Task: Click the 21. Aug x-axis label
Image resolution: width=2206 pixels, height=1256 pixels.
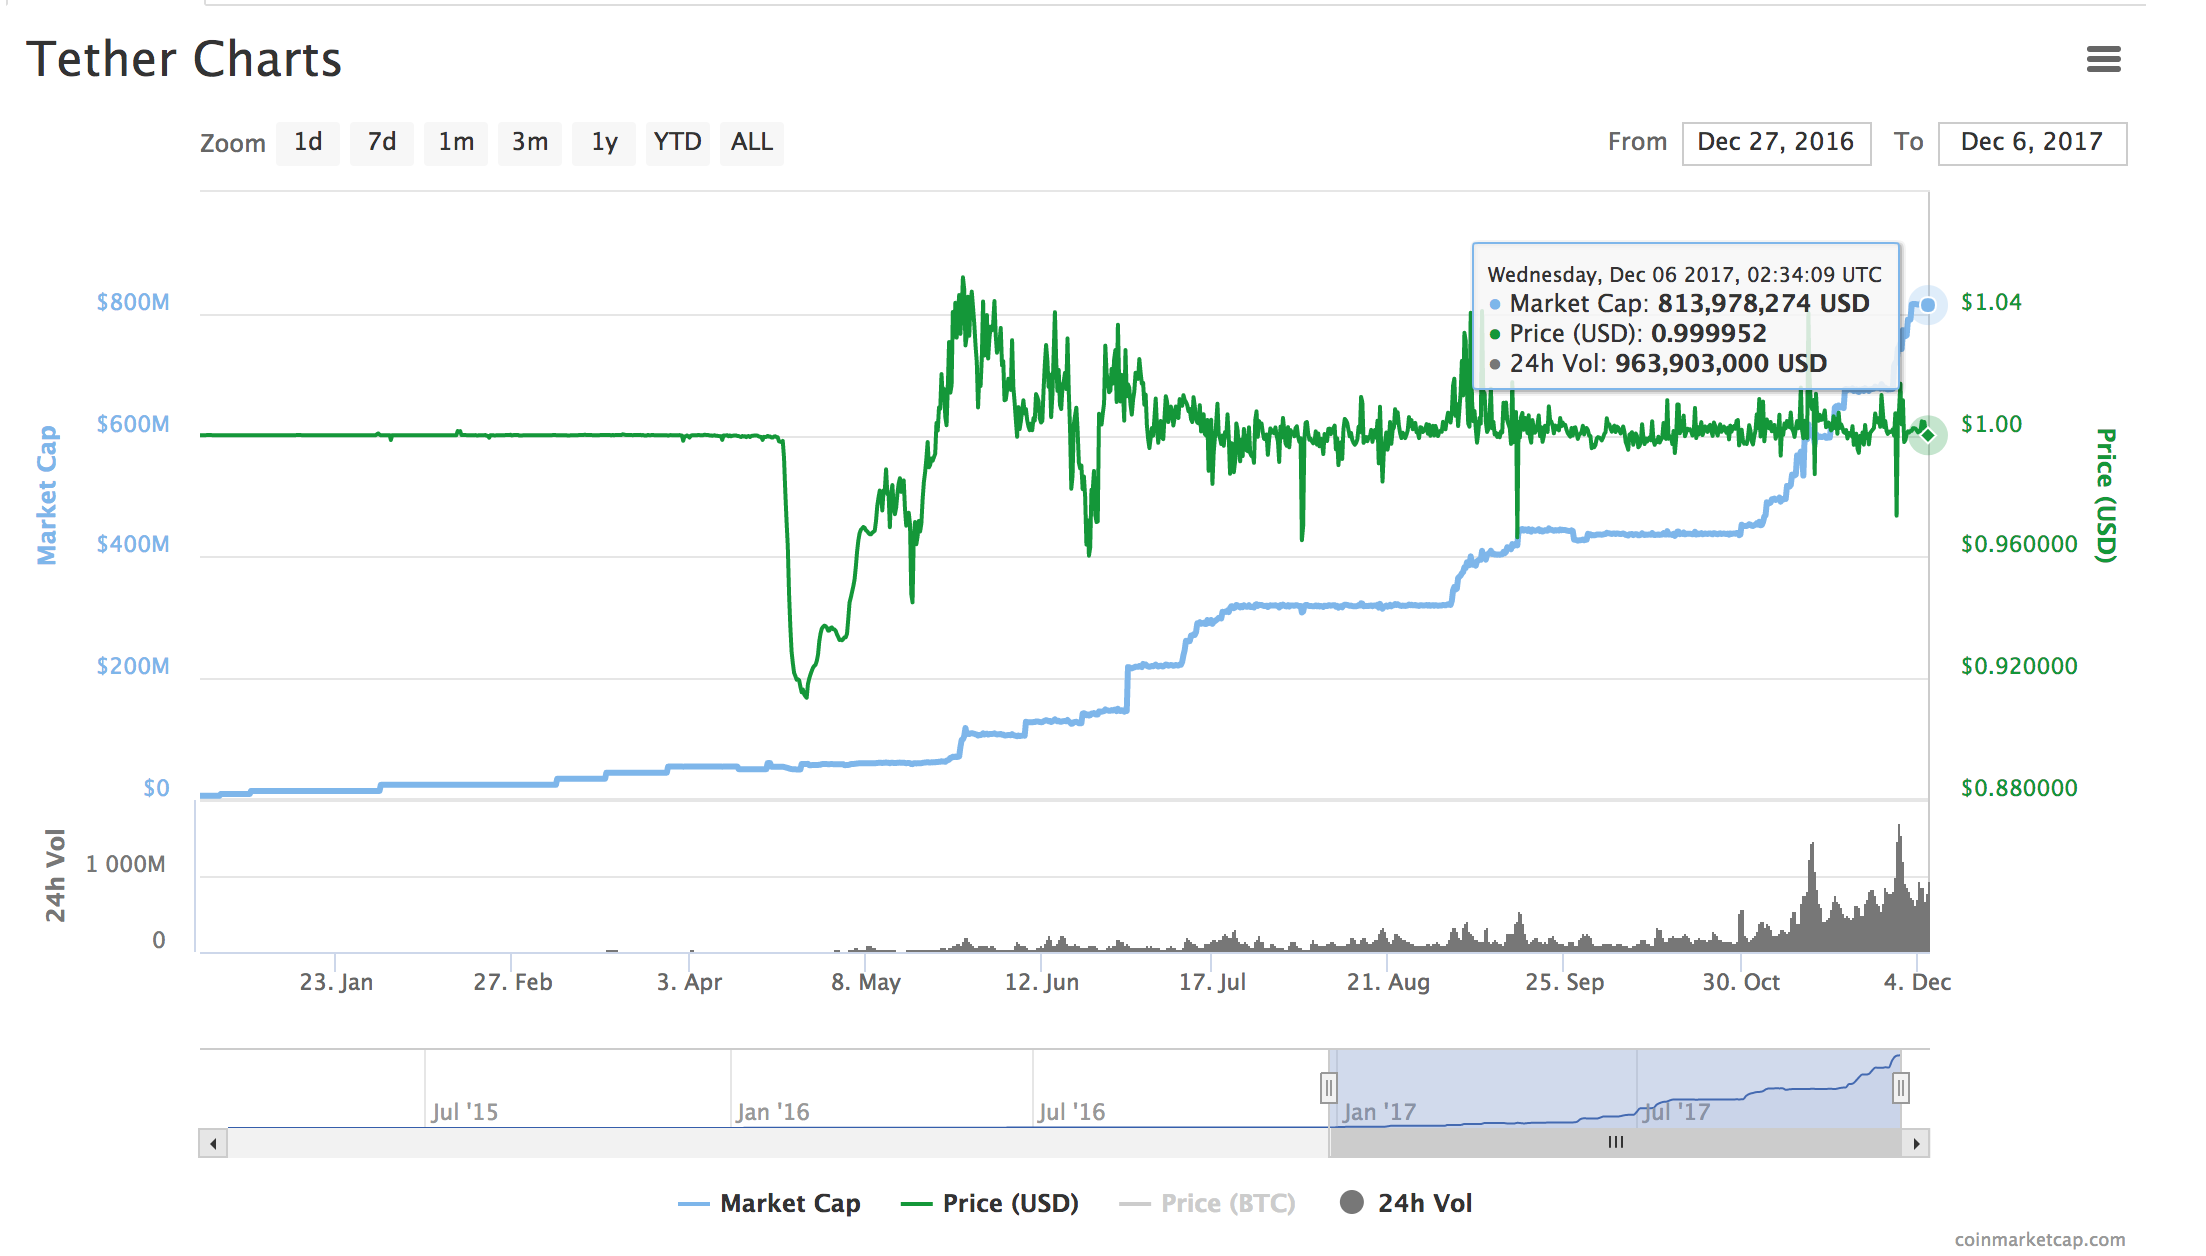Action: (x=1388, y=982)
